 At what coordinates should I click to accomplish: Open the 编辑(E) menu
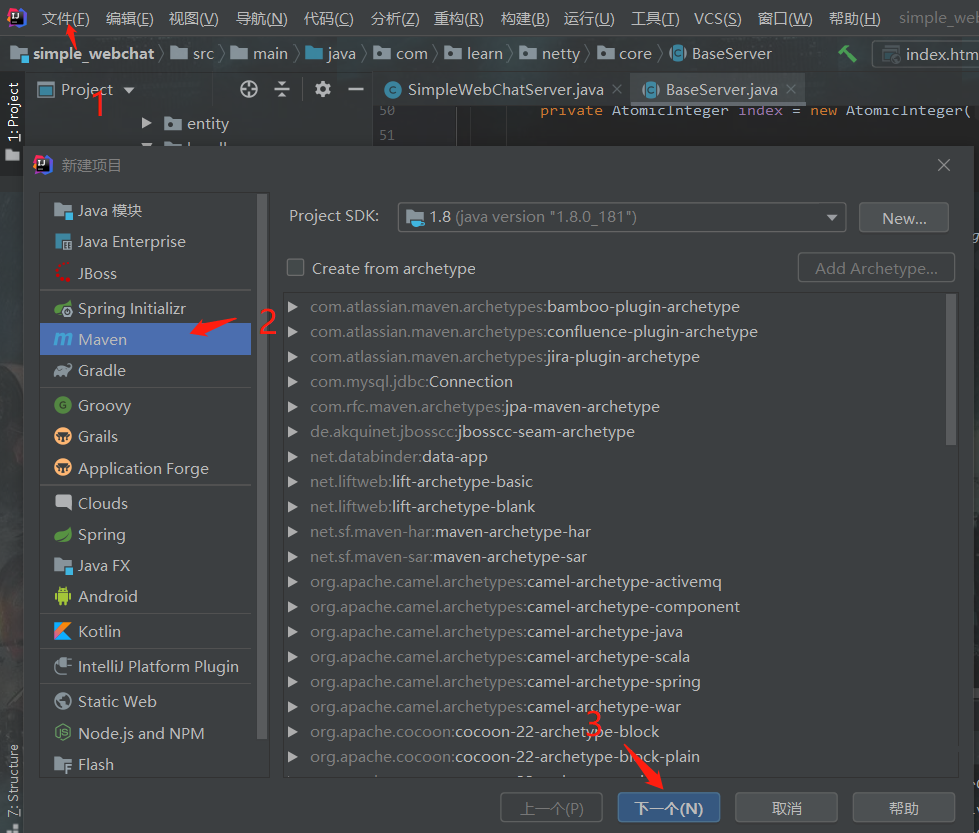click(129, 19)
